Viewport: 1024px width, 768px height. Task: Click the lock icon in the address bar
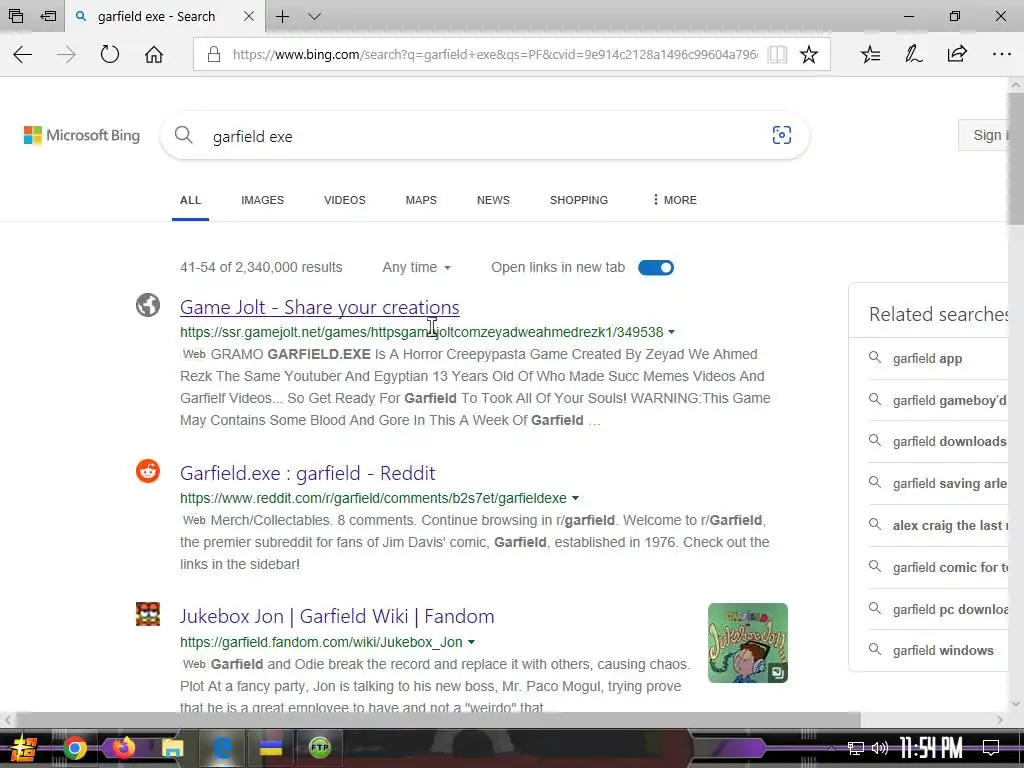(x=214, y=54)
